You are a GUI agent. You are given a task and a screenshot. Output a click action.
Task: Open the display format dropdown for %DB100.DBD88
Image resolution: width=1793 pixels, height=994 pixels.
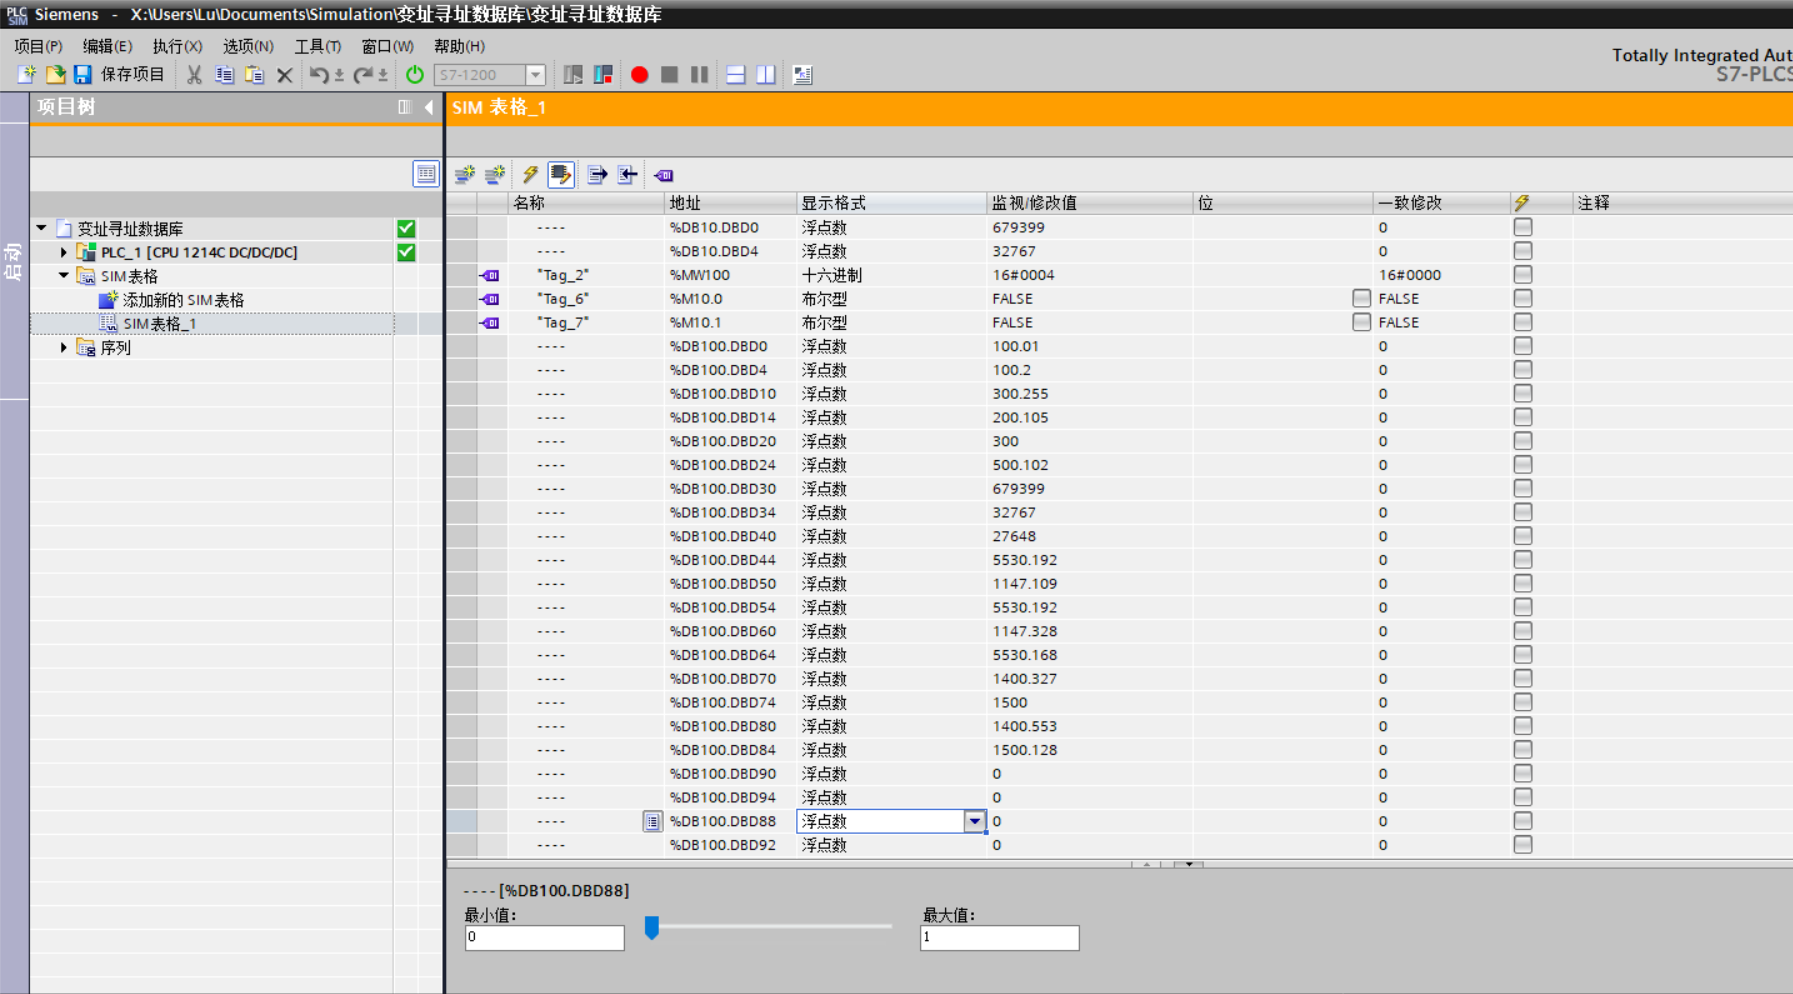[974, 821]
